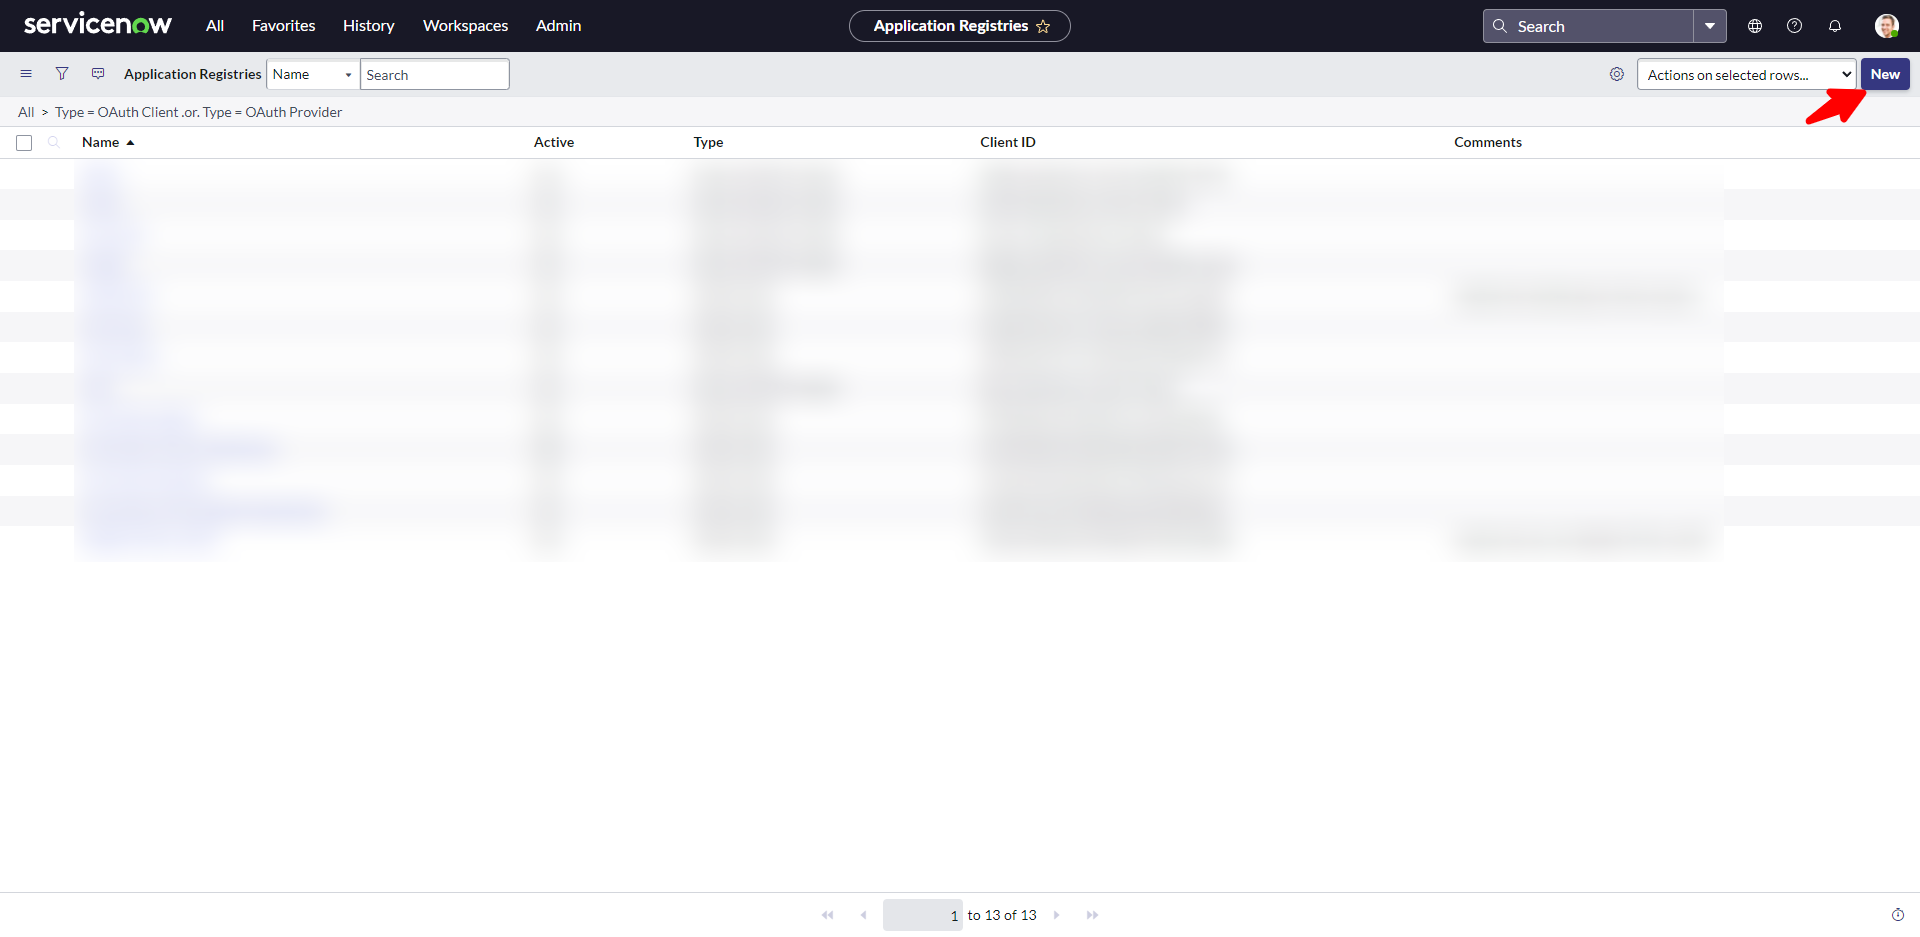The width and height of the screenshot is (1920, 937).
Task: Open the list controls hamburger menu
Action: [26, 74]
